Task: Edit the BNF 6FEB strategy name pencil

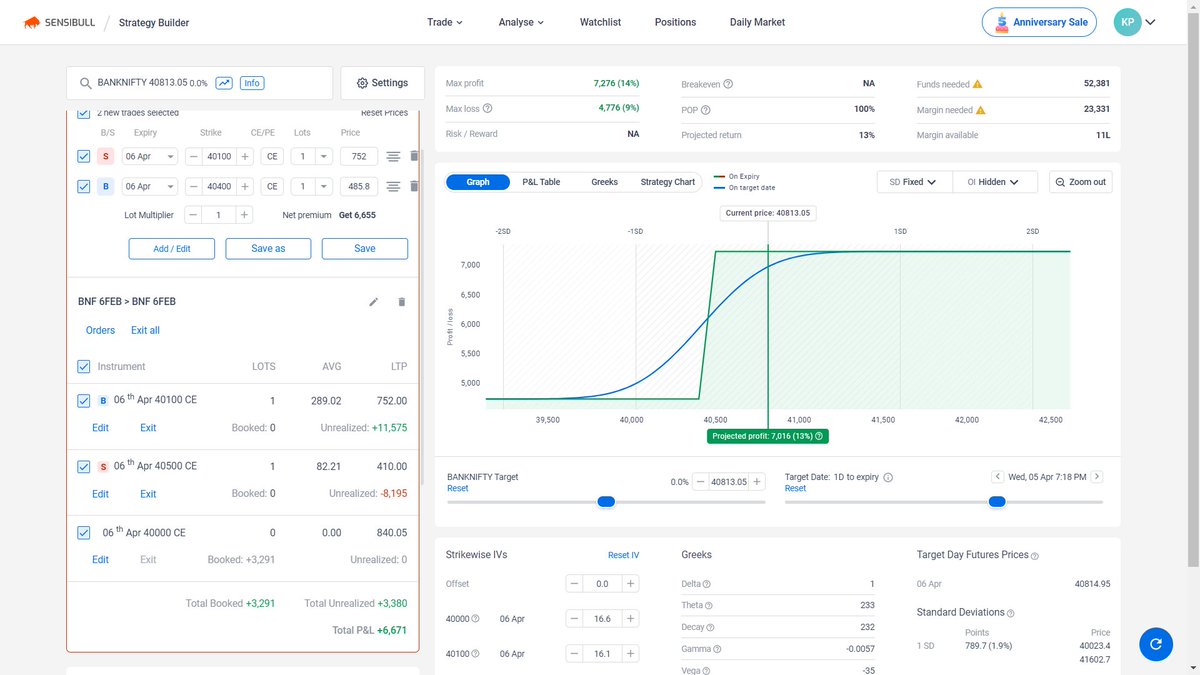Action: pos(373,301)
